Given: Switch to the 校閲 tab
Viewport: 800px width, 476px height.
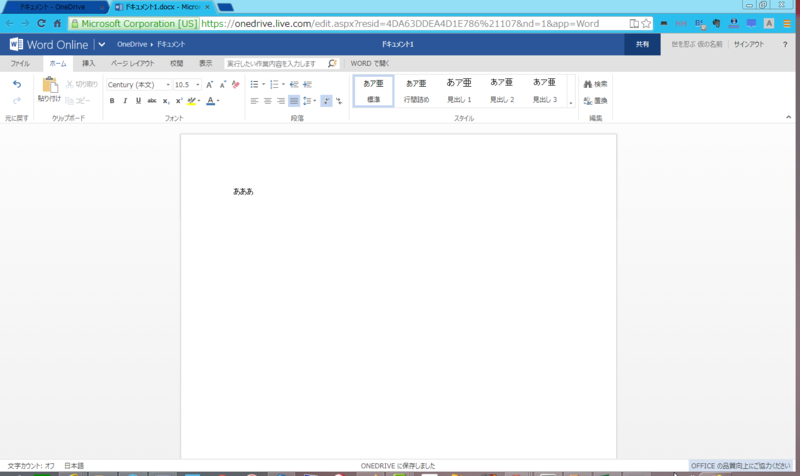Looking at the screenshot, I should coord(177,63).
